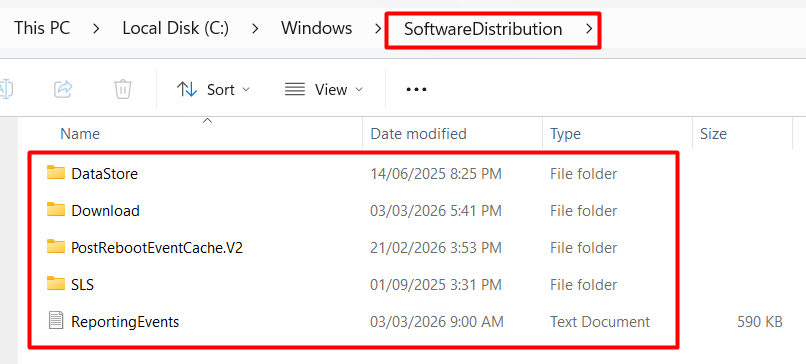Click the SLS folder icon
This screenshot has height=364, width=806.
tap(56, 284)
